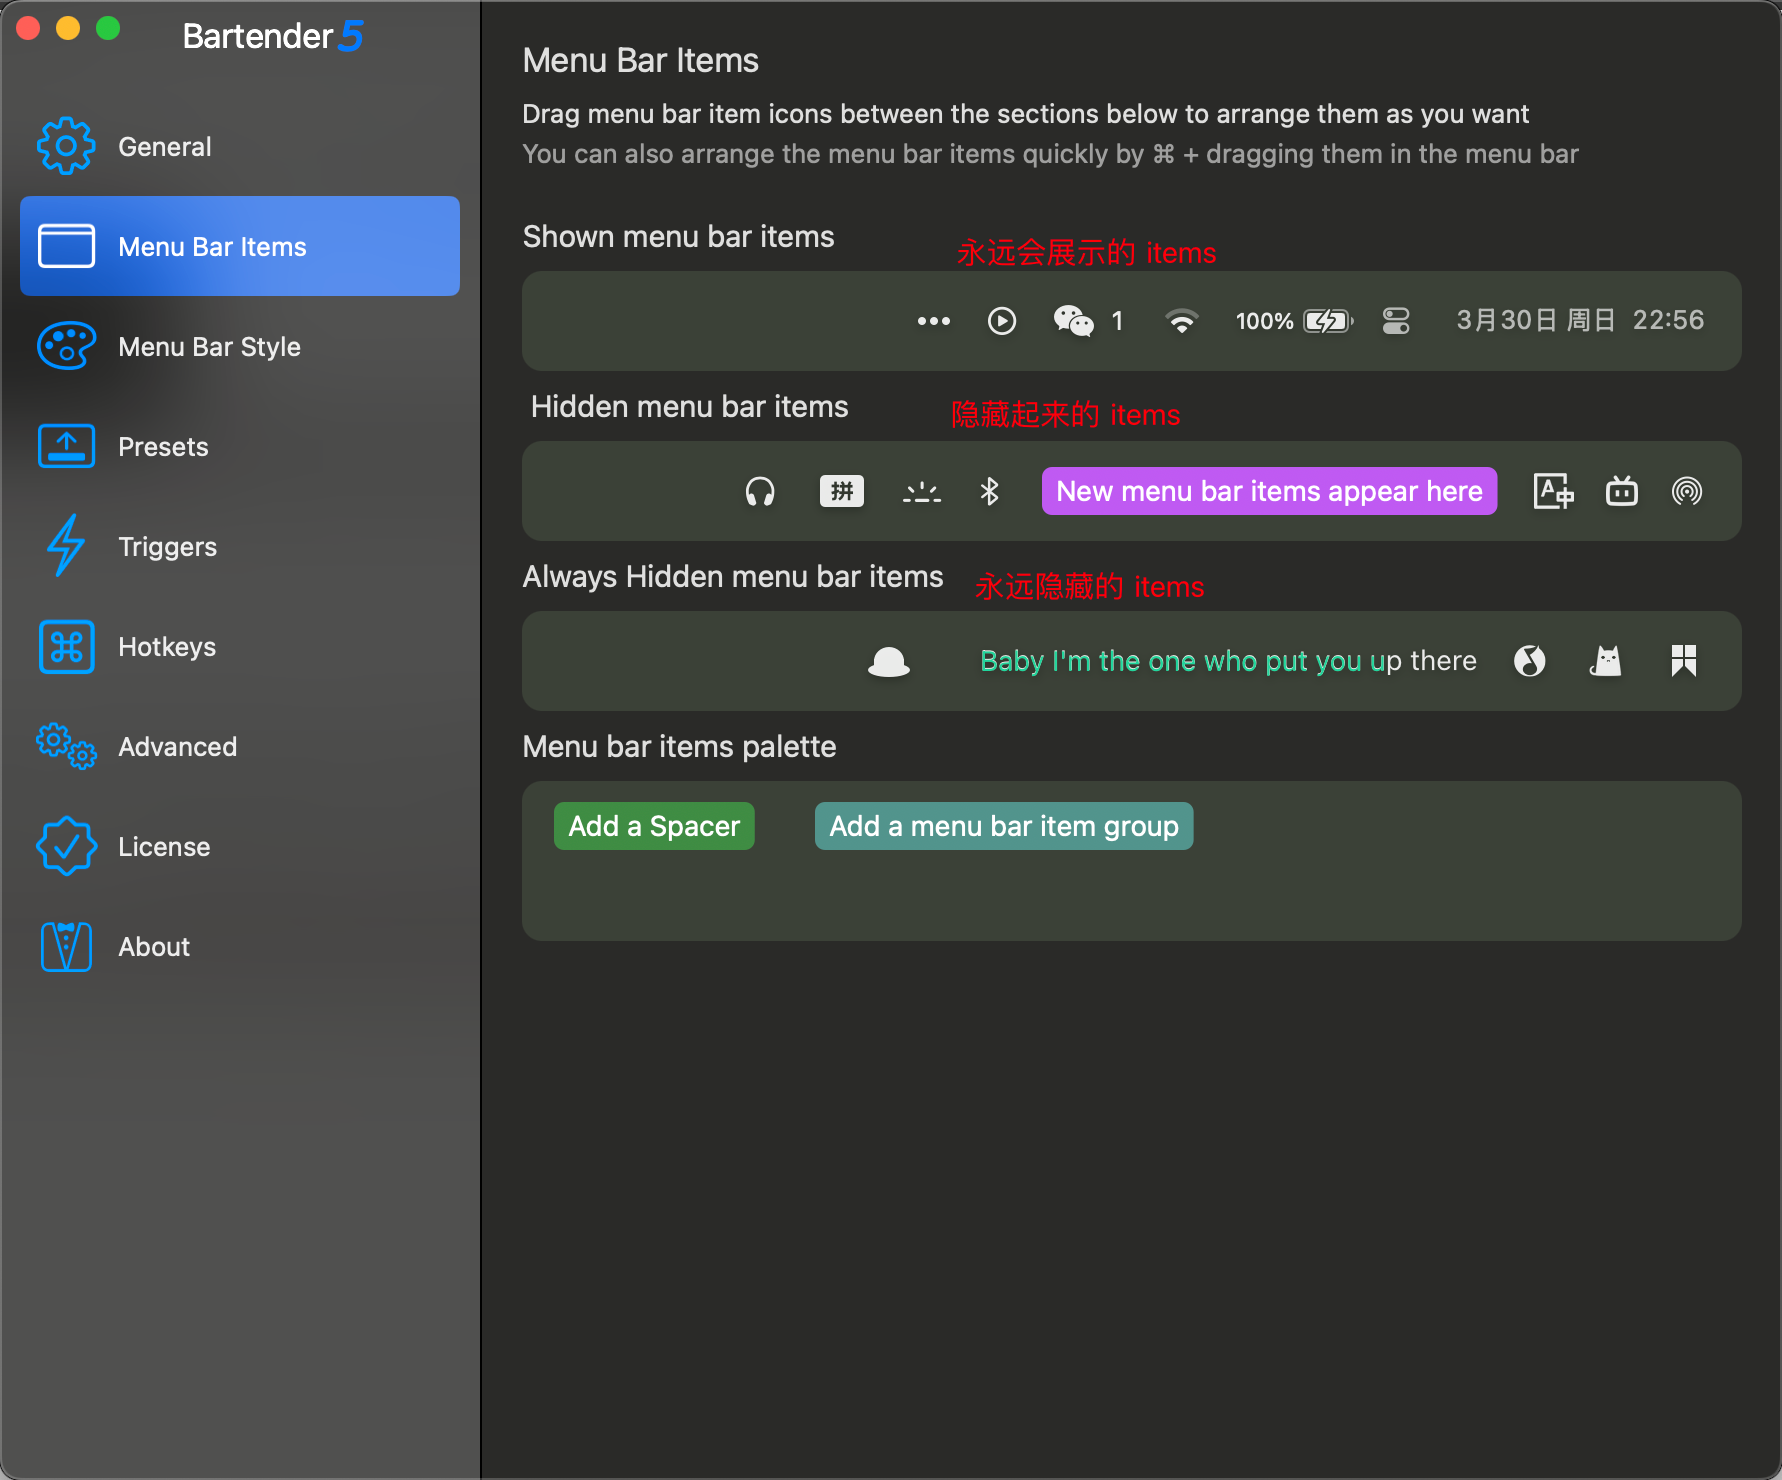Click the date and time item 22:56
1782x1480 pixels.
tap(1580, 320)
